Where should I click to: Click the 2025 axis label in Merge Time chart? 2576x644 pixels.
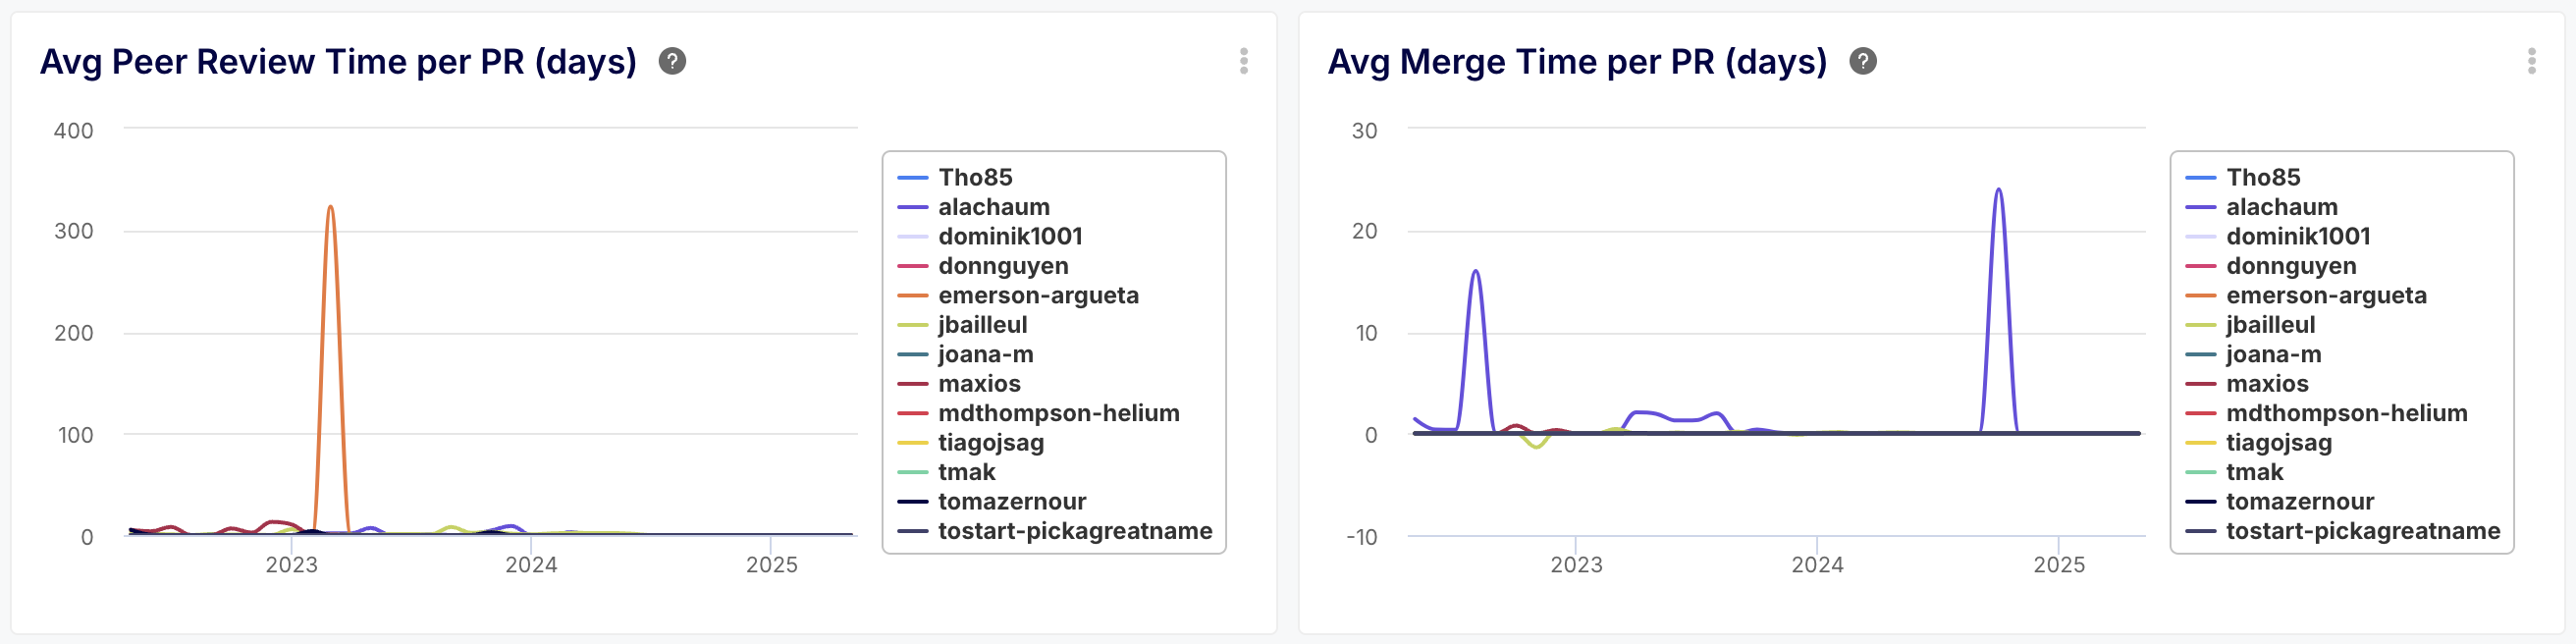click(x=2059, y=565)
